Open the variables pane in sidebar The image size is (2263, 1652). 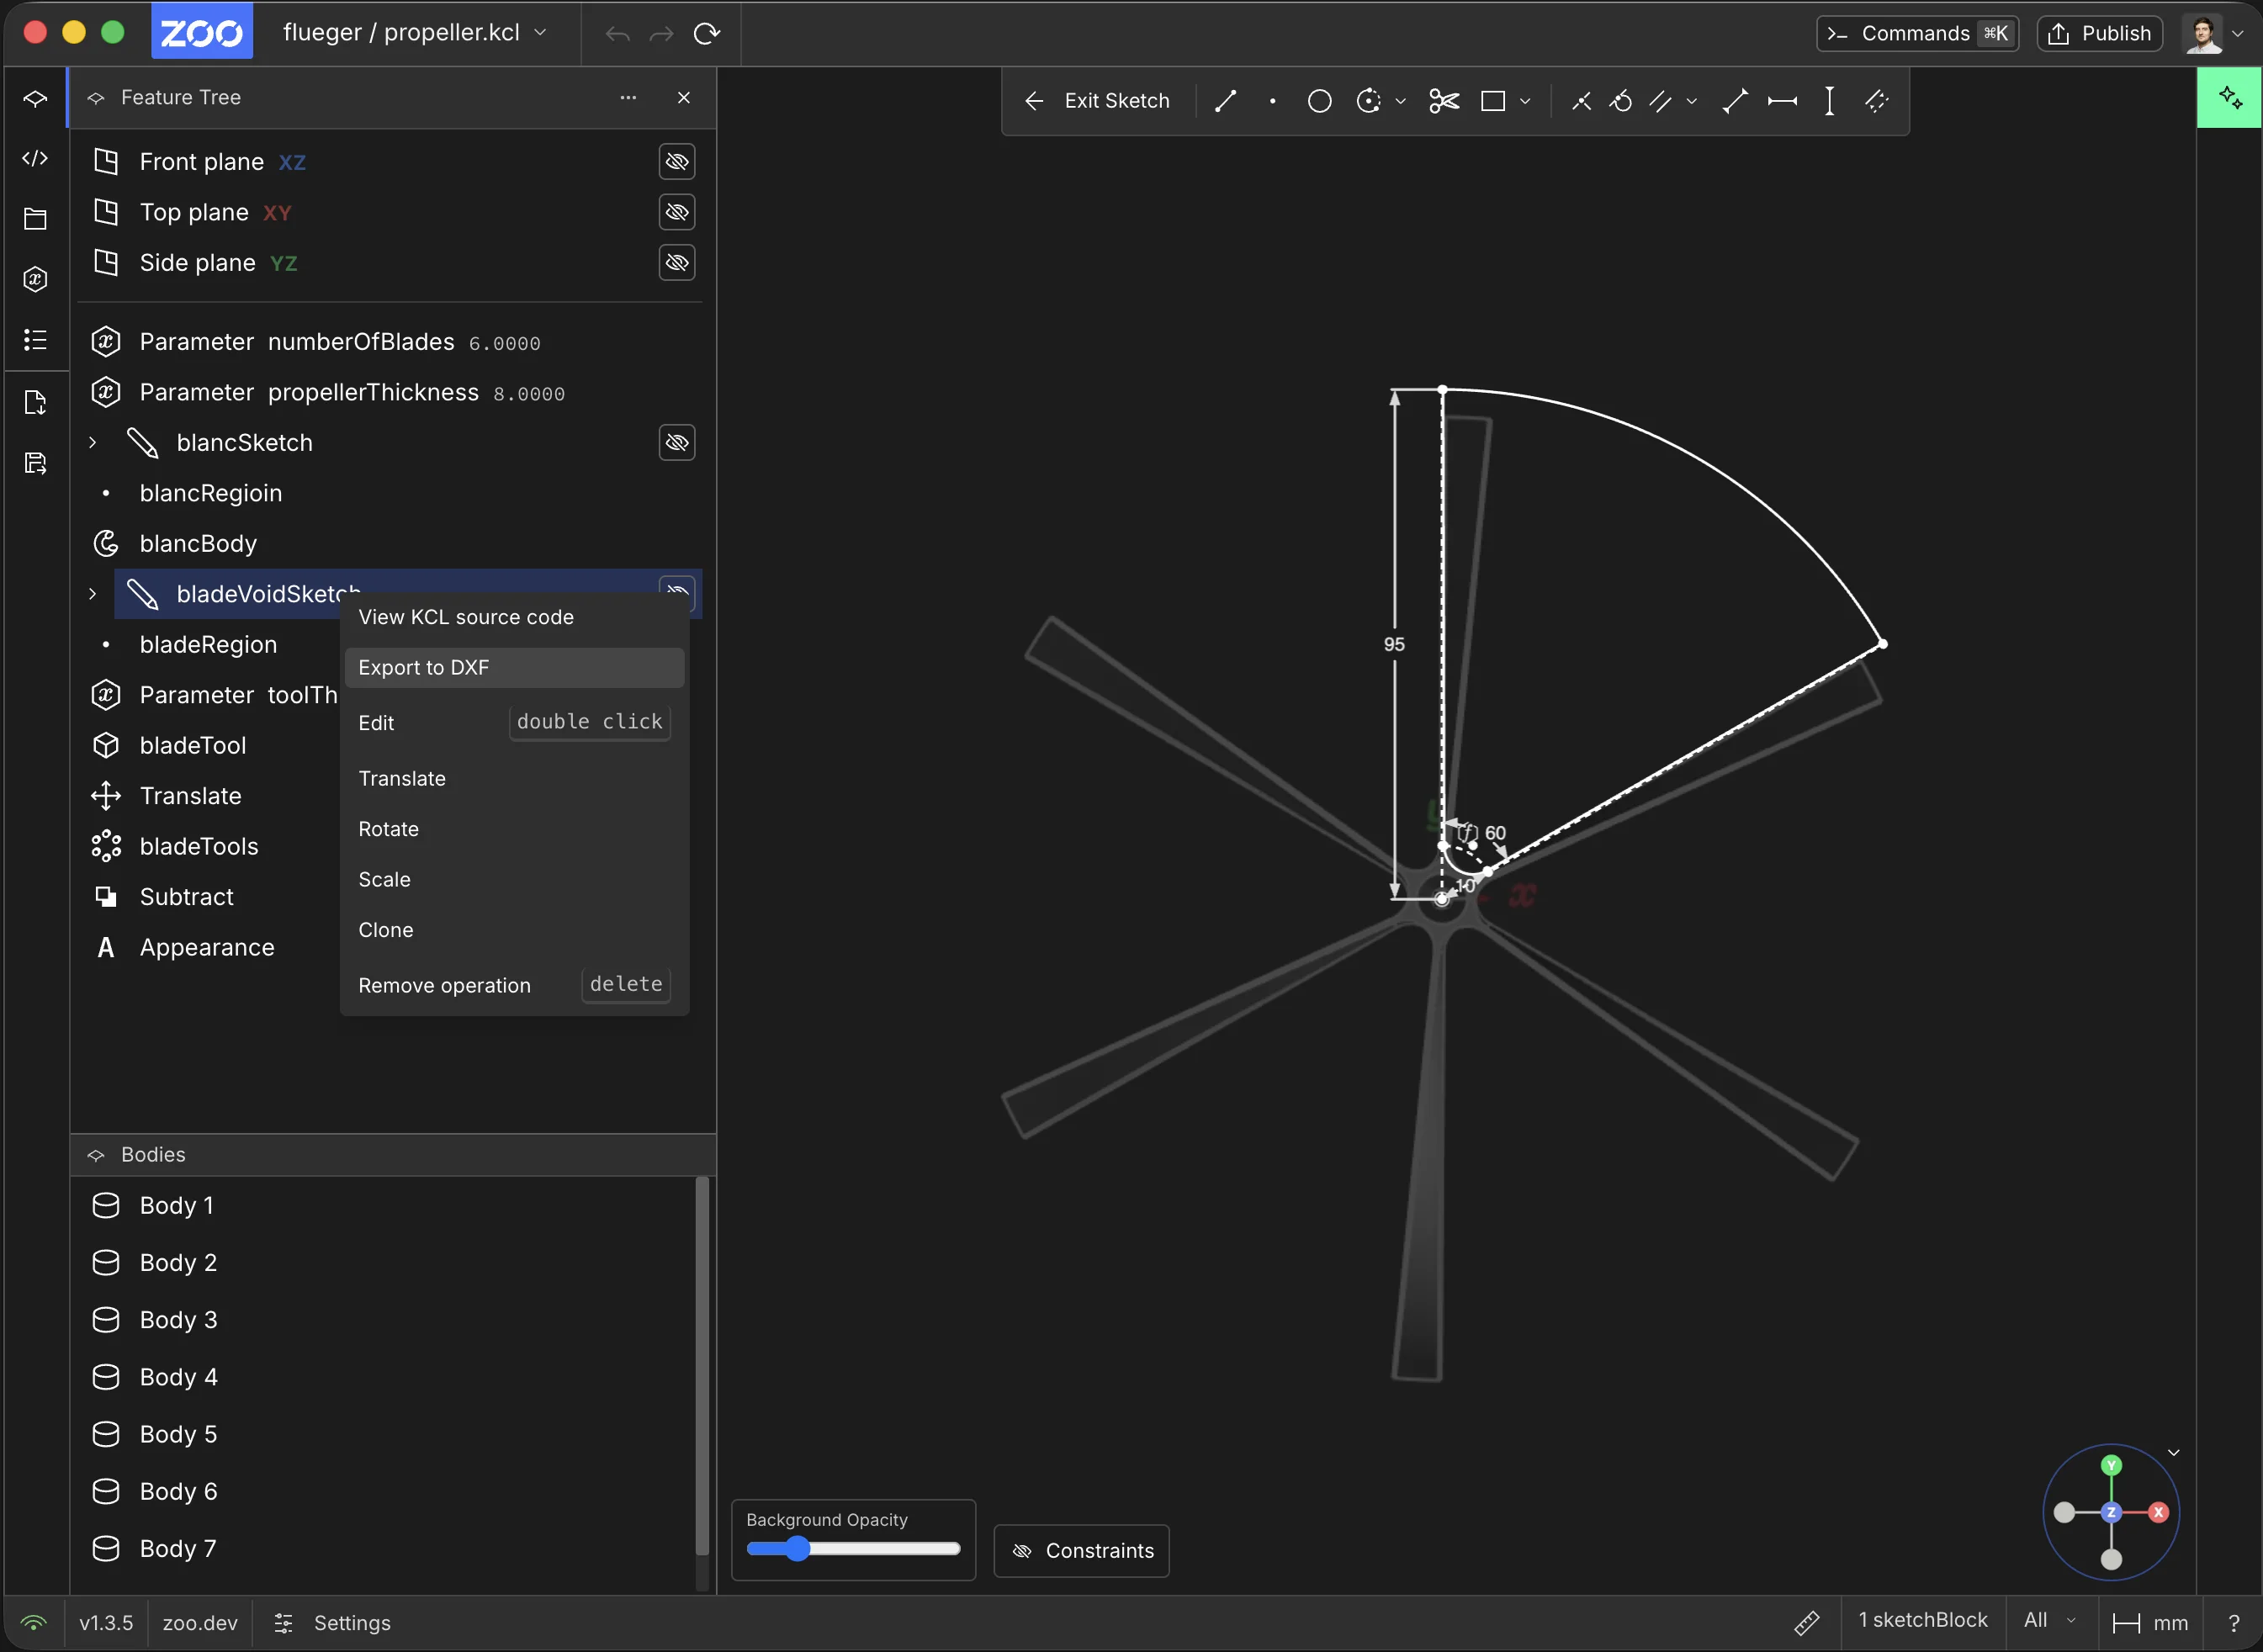click(x=35, y=279)
